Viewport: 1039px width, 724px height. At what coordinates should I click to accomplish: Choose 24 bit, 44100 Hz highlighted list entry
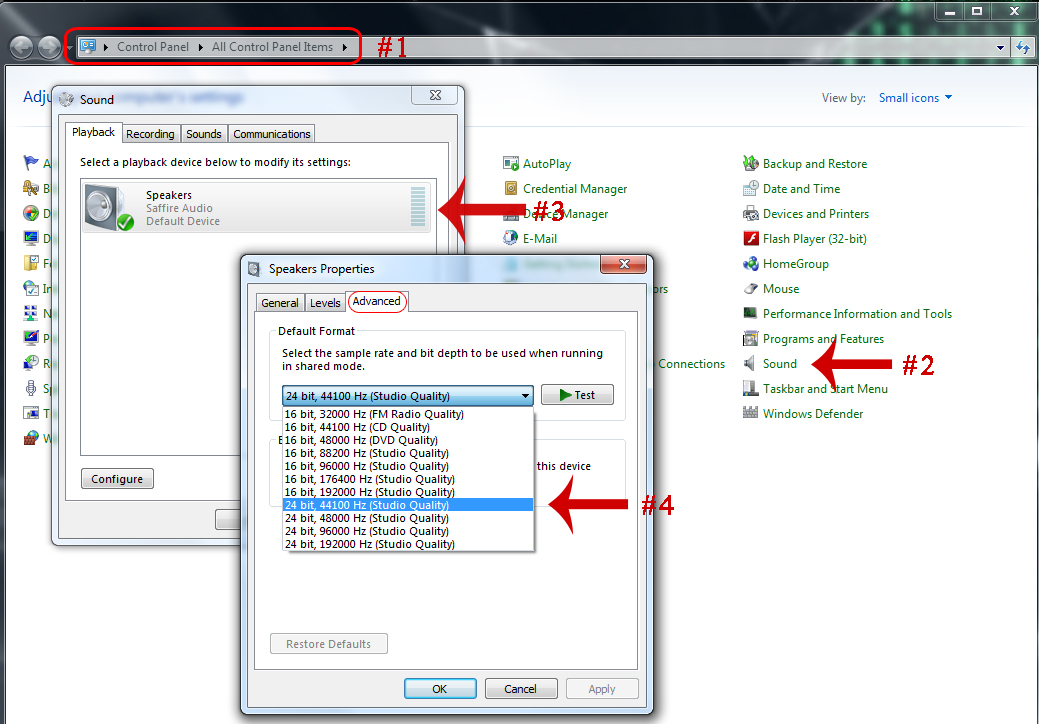click(x=408, y=505)
